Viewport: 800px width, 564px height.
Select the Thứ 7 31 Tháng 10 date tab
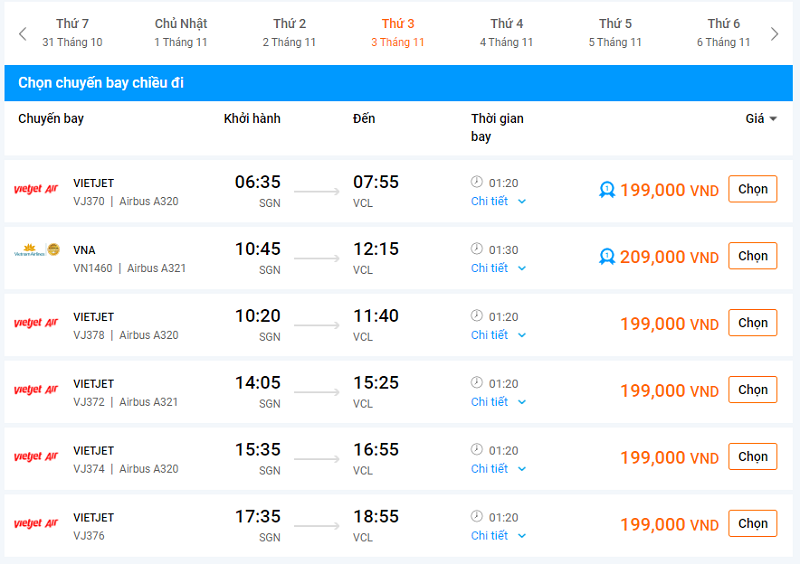point(72,33)
